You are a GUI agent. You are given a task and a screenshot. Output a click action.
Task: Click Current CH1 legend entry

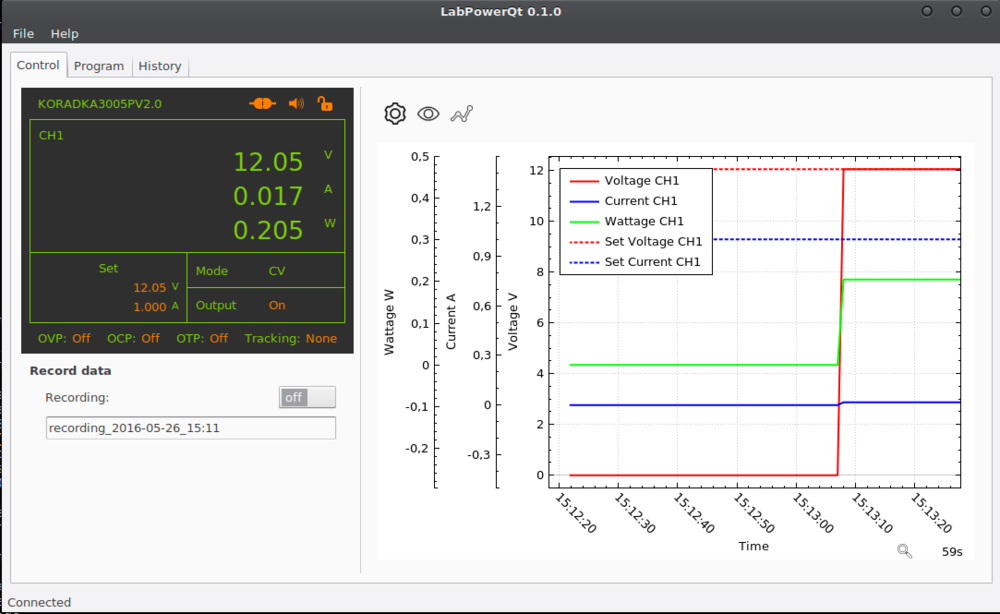click(x=623, y=201)
